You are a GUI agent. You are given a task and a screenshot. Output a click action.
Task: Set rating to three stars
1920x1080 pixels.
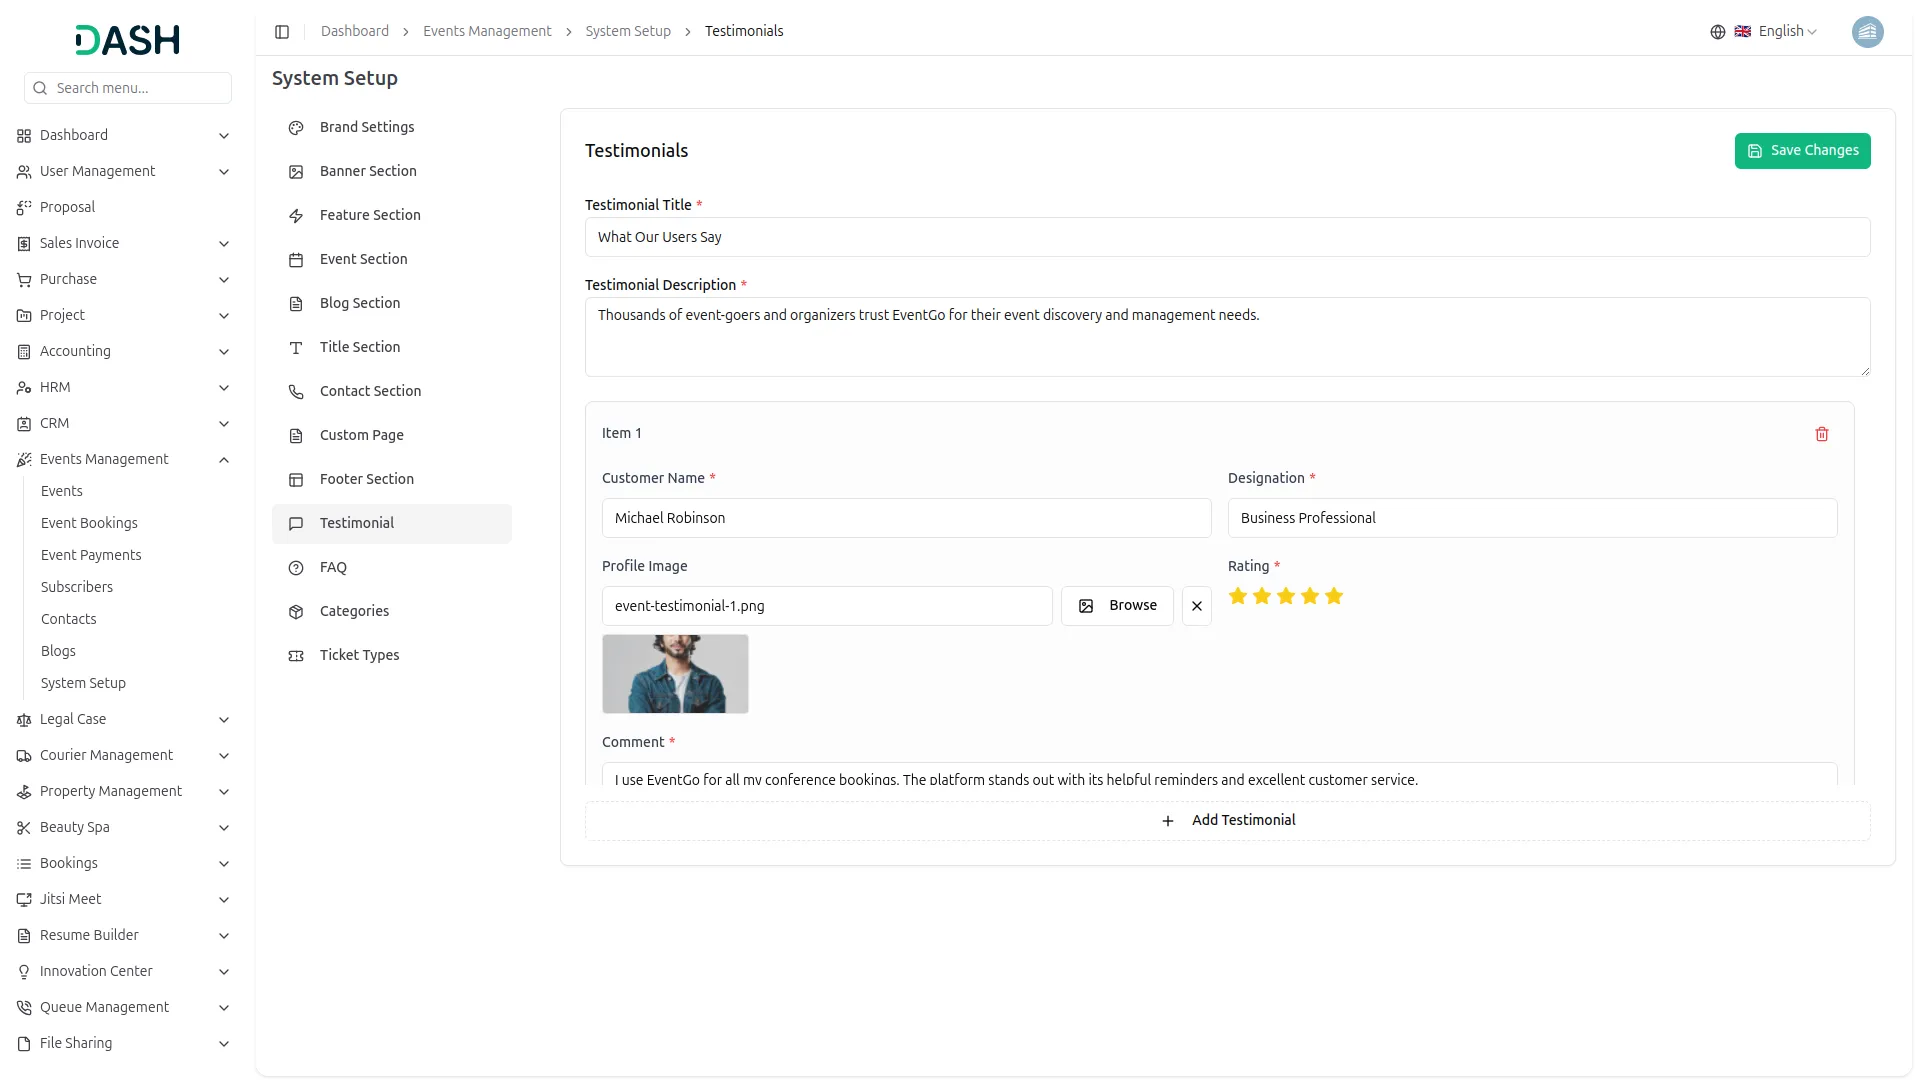[1285, 597]
